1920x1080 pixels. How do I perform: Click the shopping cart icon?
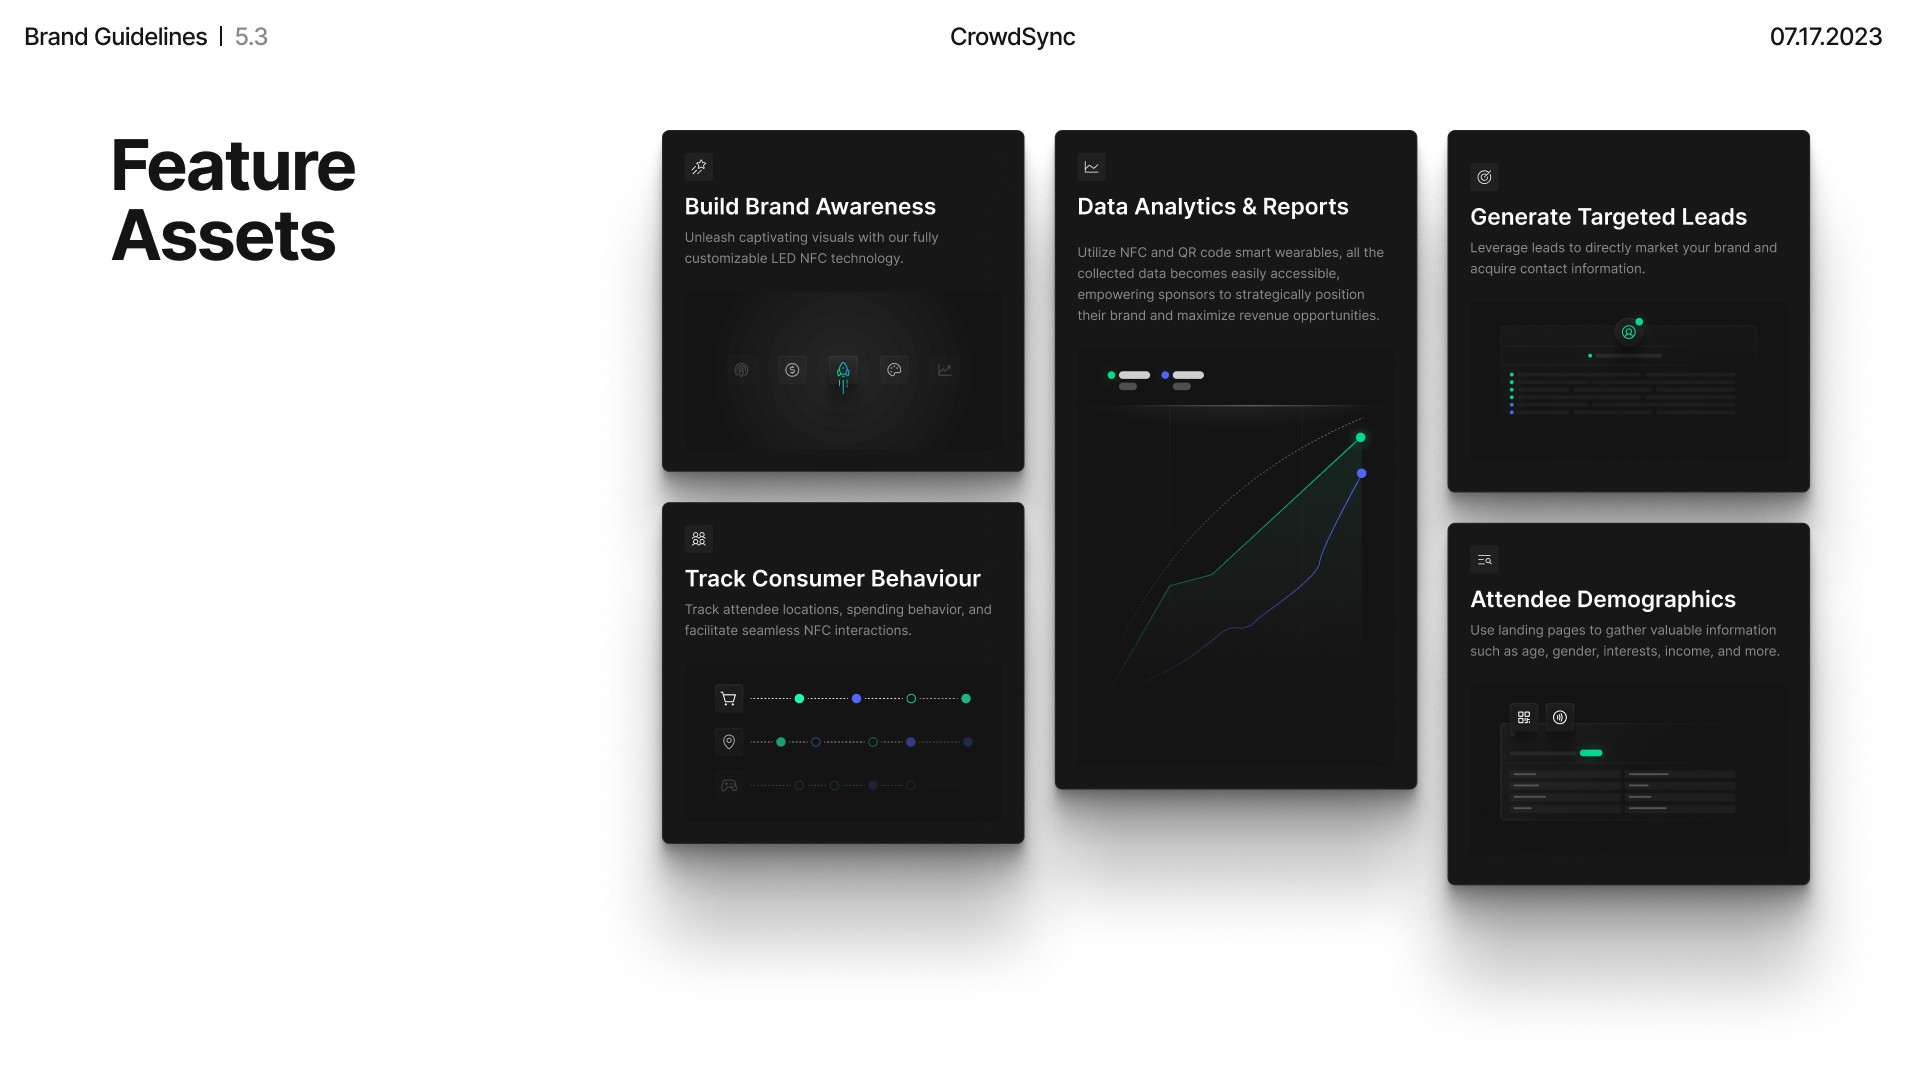click(x=729, y=699)
